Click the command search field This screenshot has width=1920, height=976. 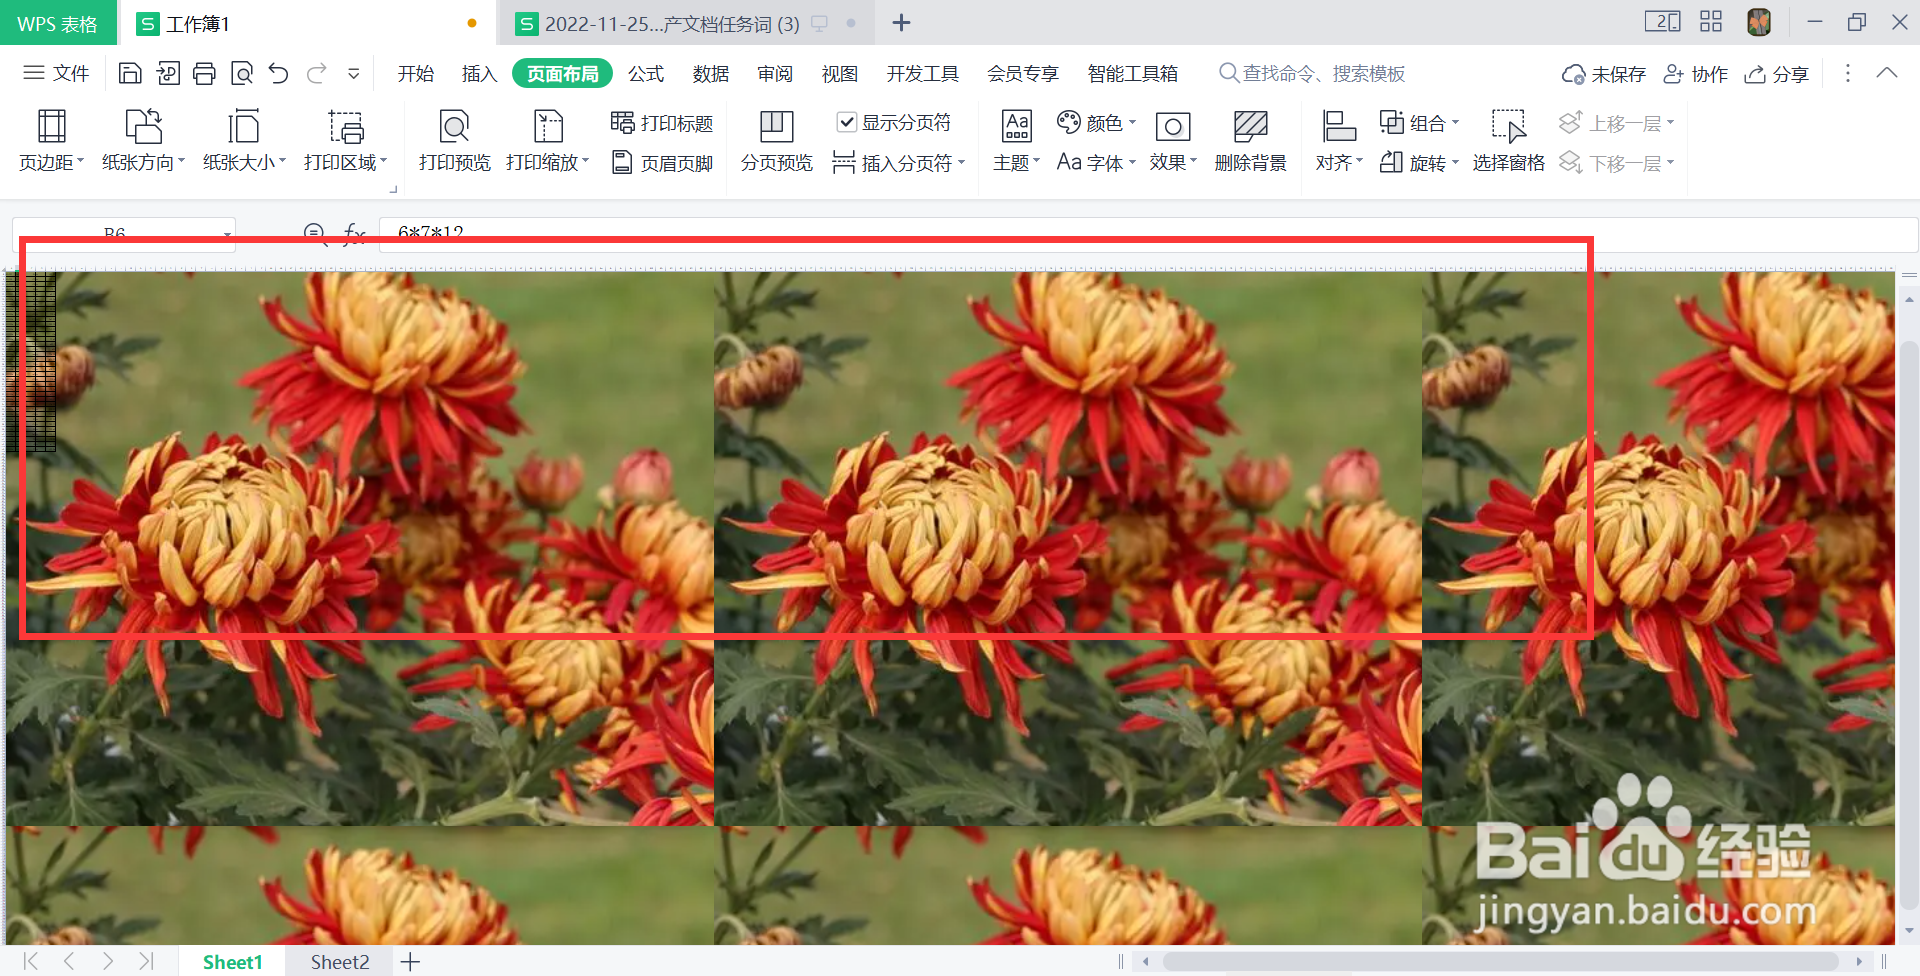coord(1312,74)
